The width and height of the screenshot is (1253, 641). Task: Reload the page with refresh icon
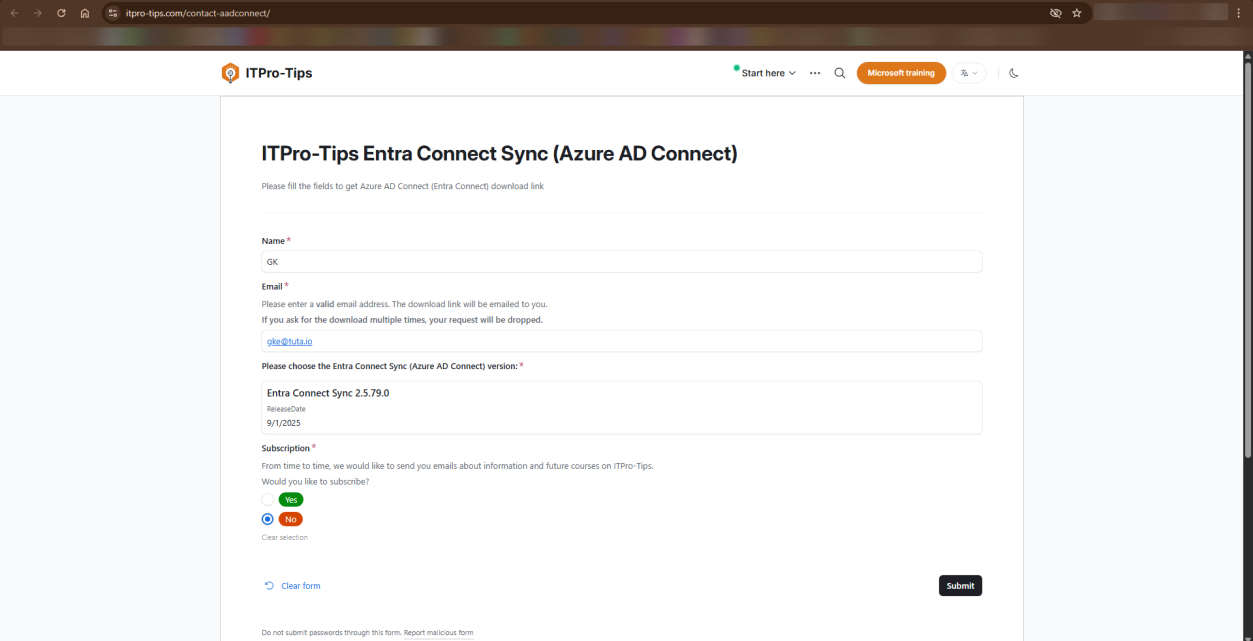click(62, 13)
